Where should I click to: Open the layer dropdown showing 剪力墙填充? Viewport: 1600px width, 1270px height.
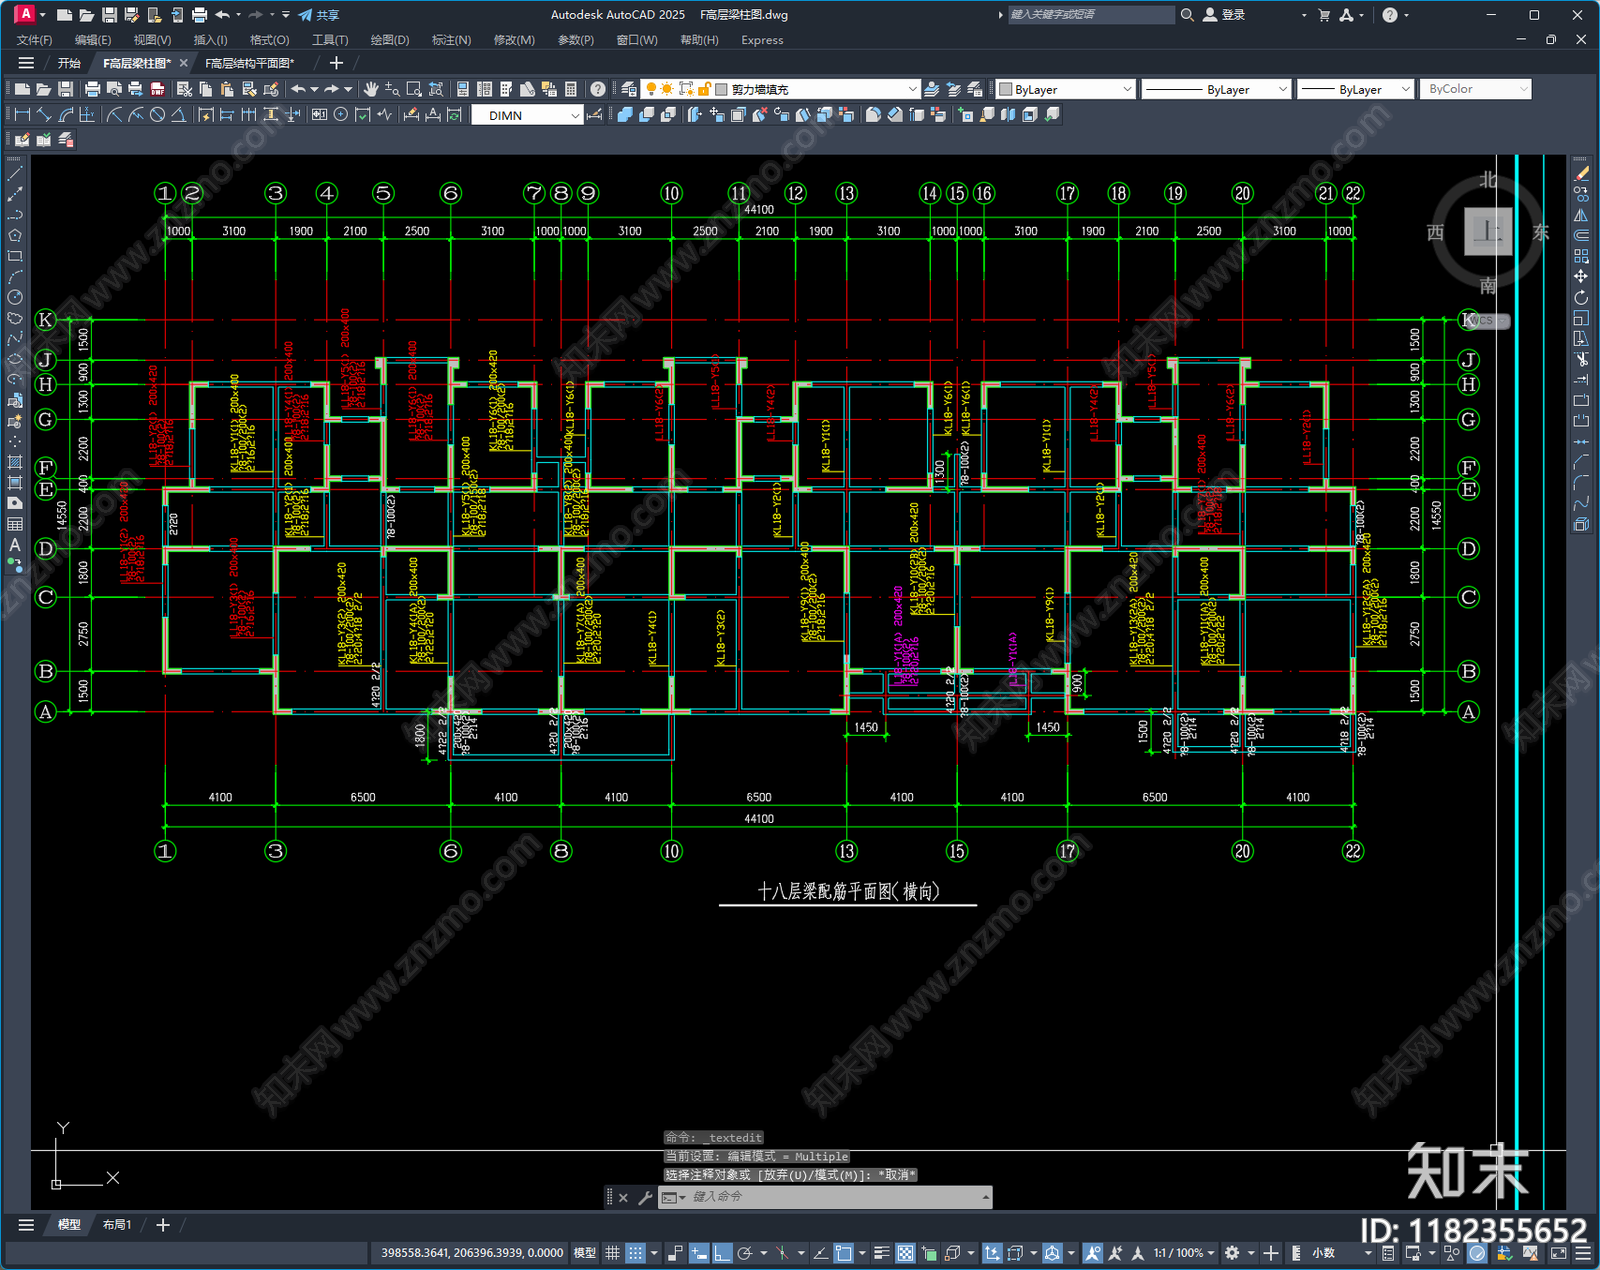pyautogui.click(x=779, y=89)
